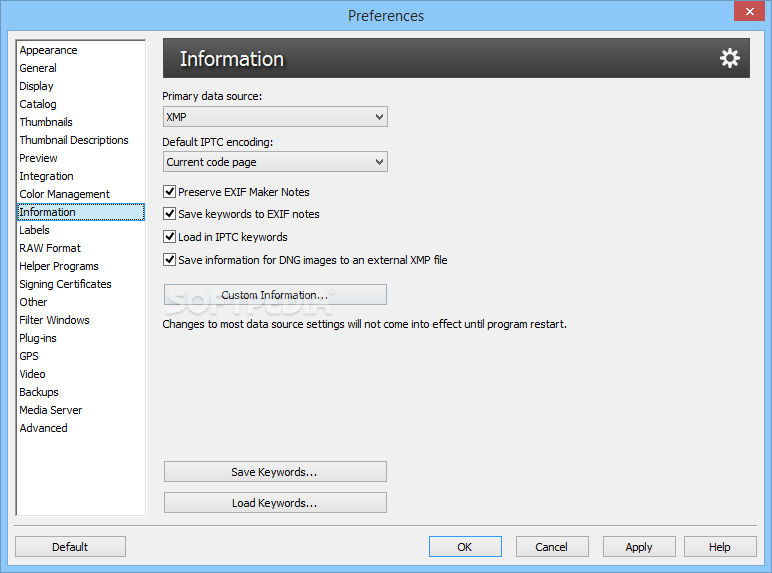Select Thumbnail Descriptions category
Screen dimensions: 772x573
click(74, 140)
